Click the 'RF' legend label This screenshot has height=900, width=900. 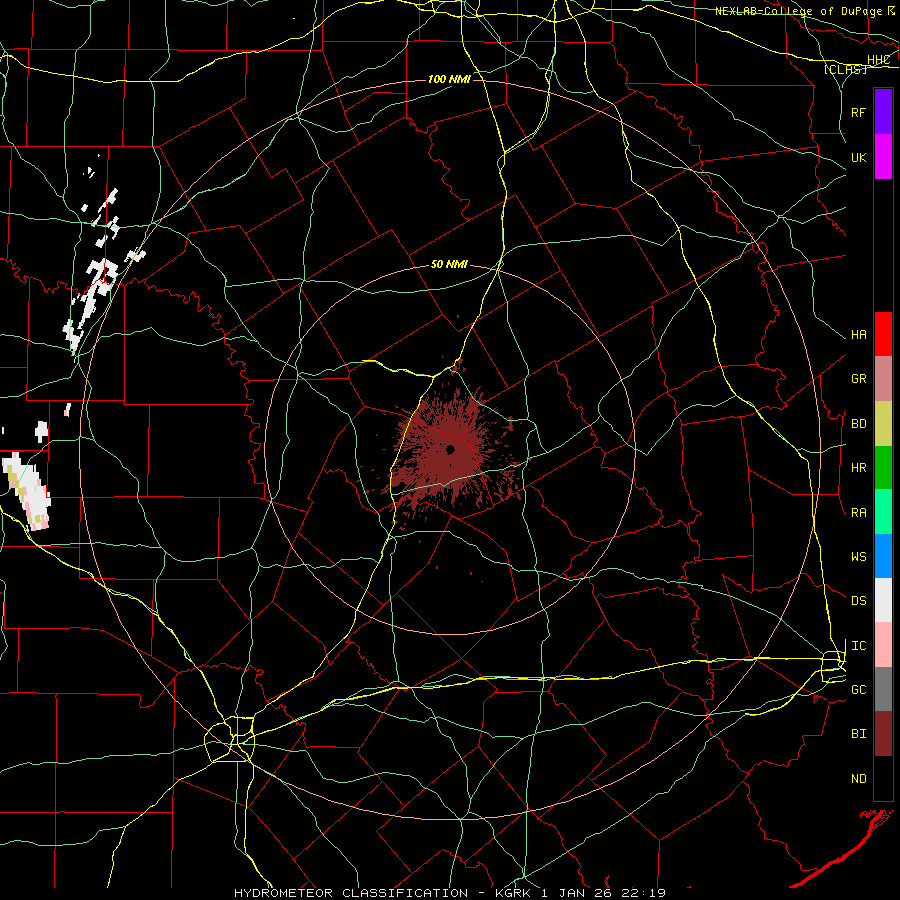[x=858, y=112]
